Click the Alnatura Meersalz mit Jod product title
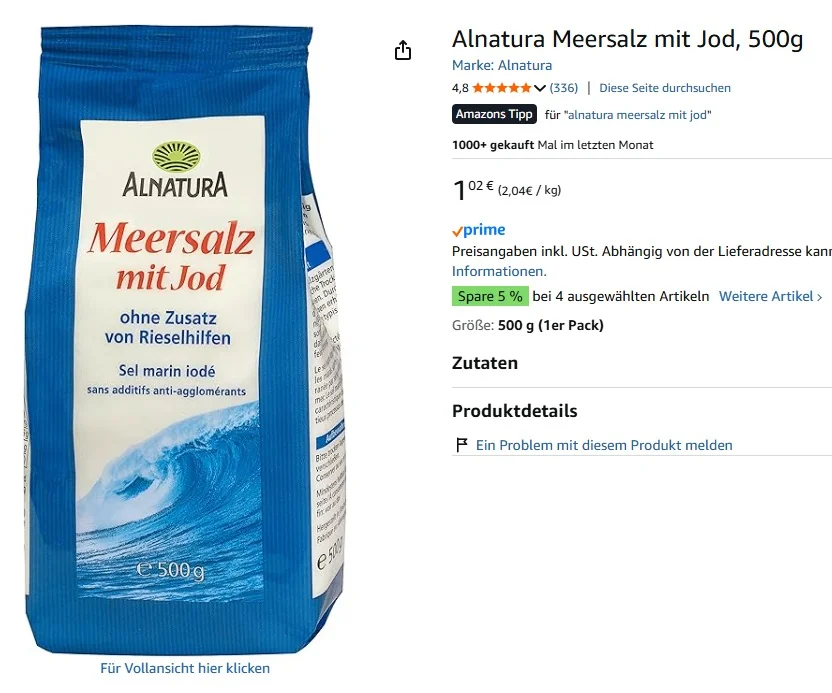The image size is (832, 693). pos(627,39)
